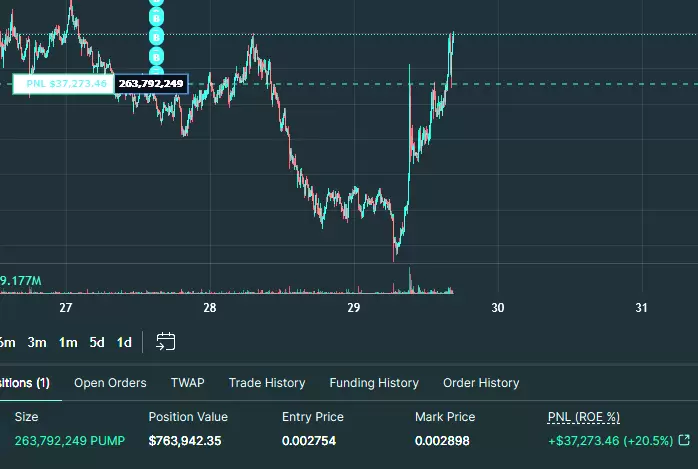Switch to the Open Orders tab
Screen dimensions: 698x469
coord(110,383)
